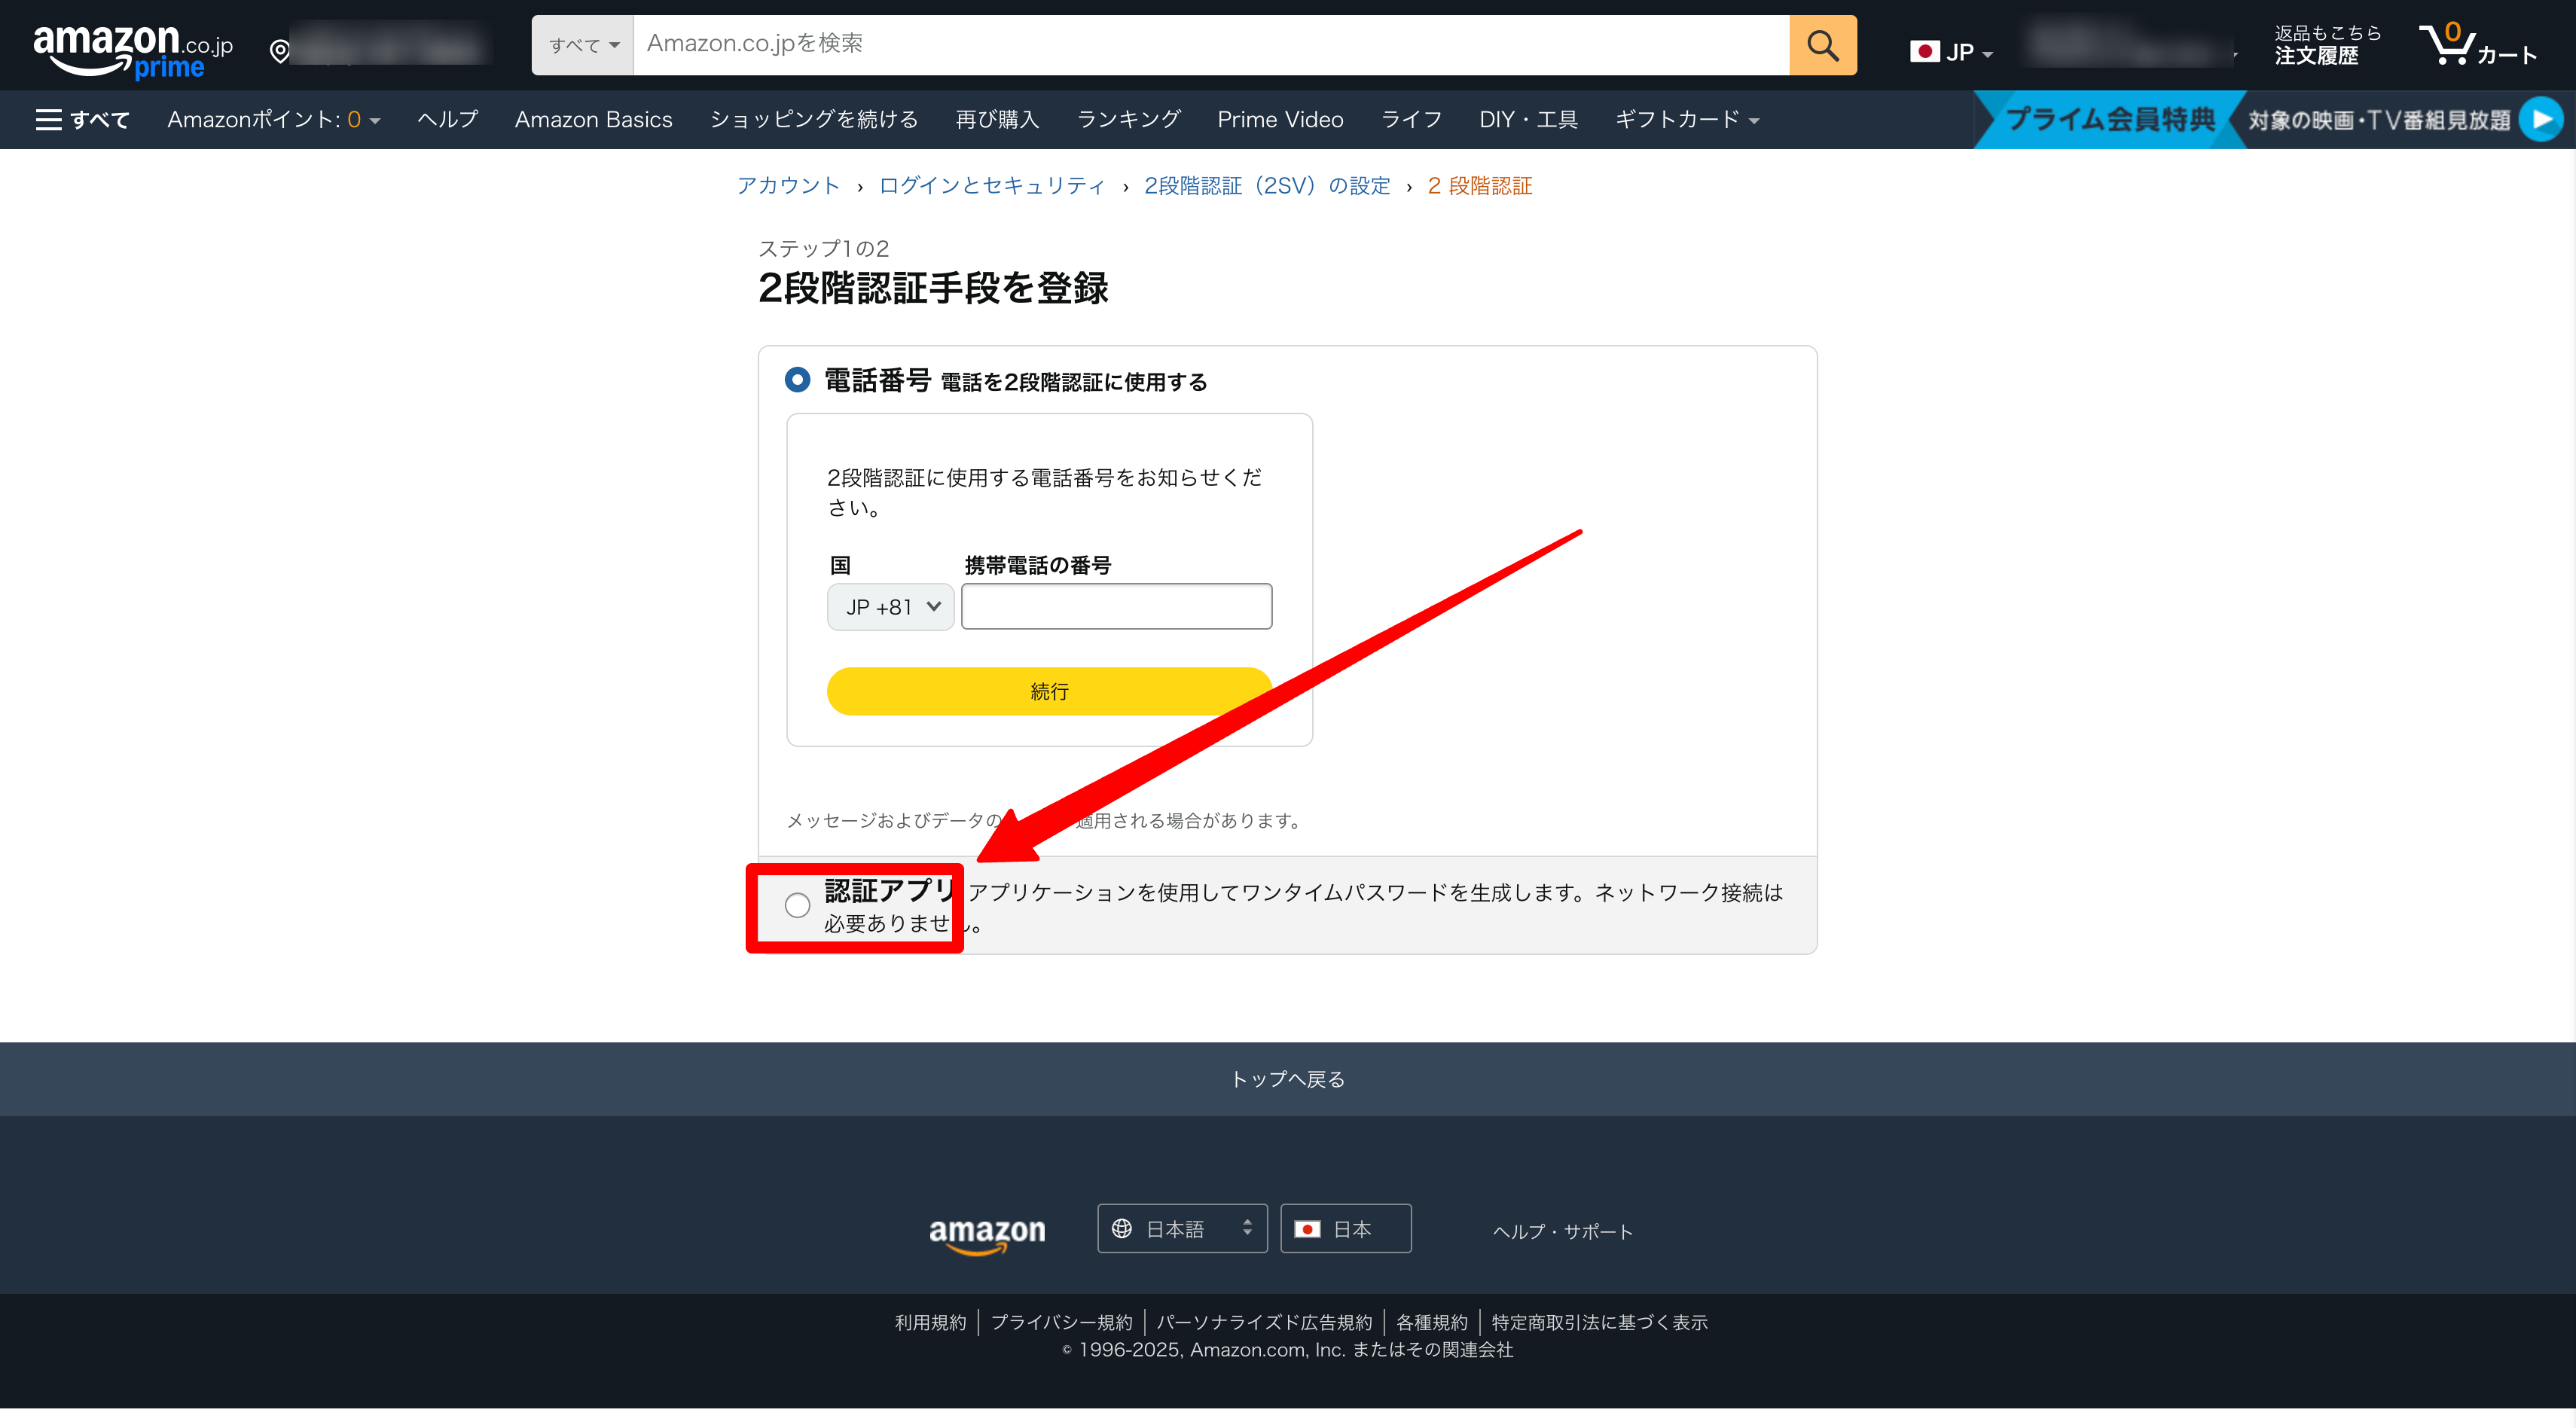Click the Amazon.co.jpを検索 search field

click(1211, 45)
